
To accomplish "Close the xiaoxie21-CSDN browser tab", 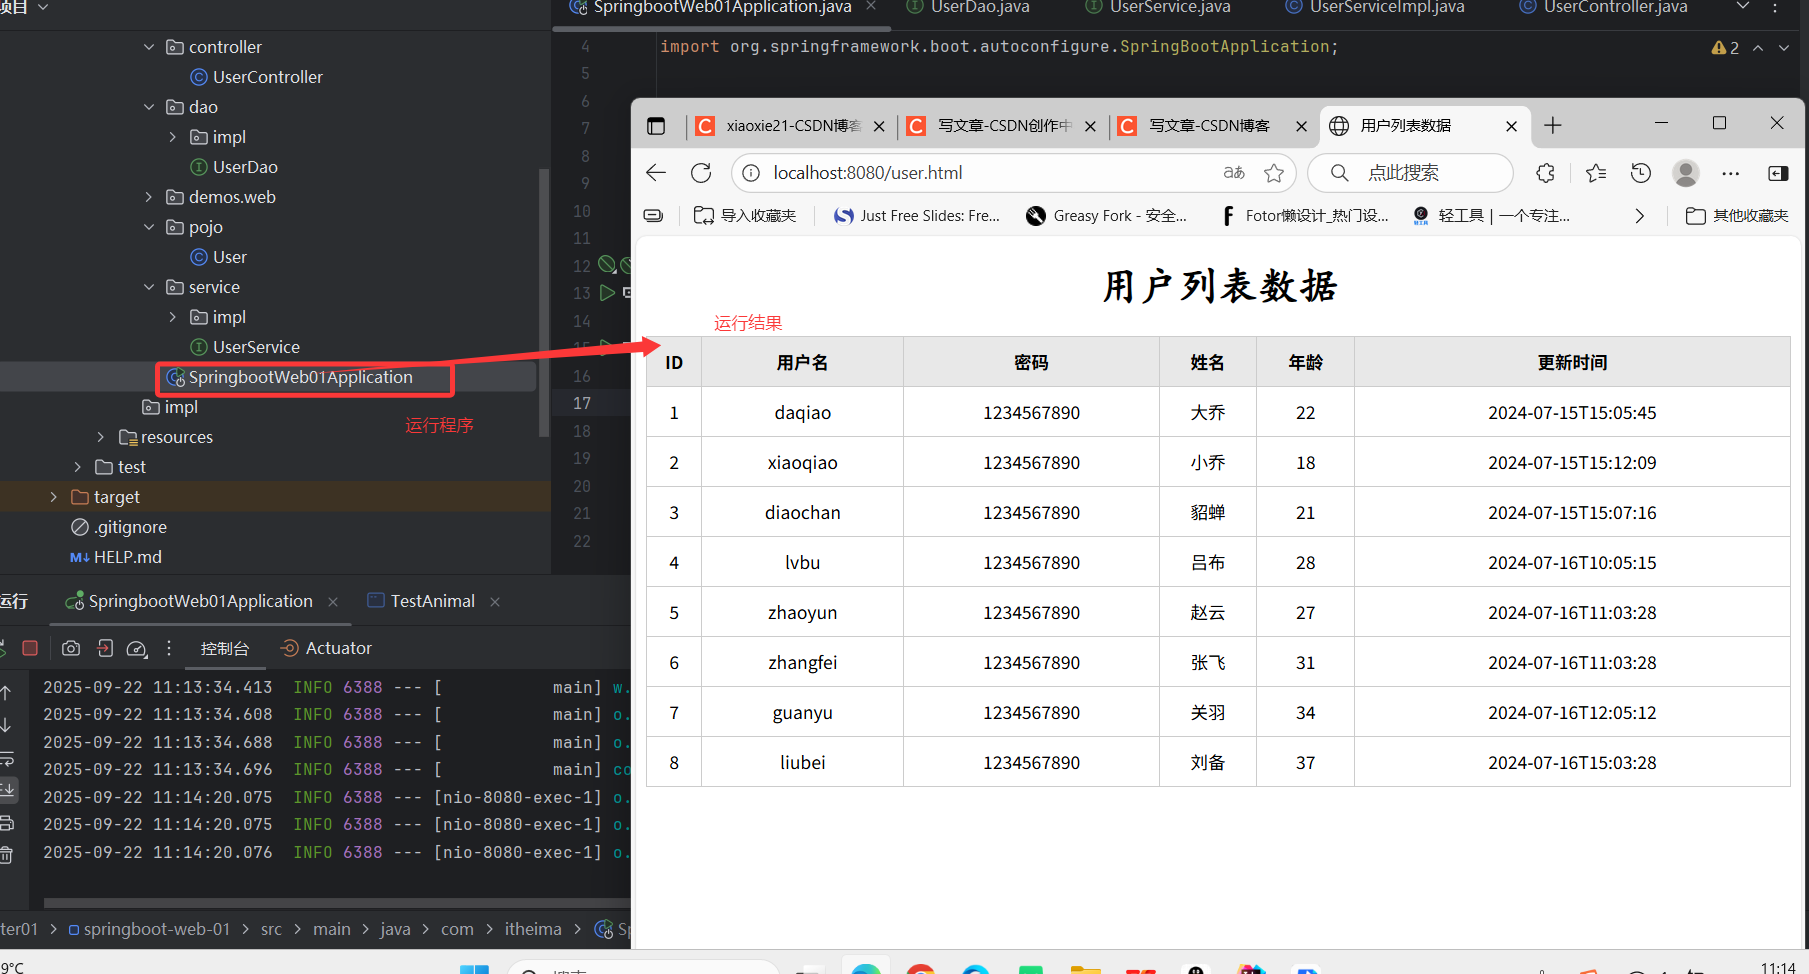I will pyautogui.click(x=879, y=126).
